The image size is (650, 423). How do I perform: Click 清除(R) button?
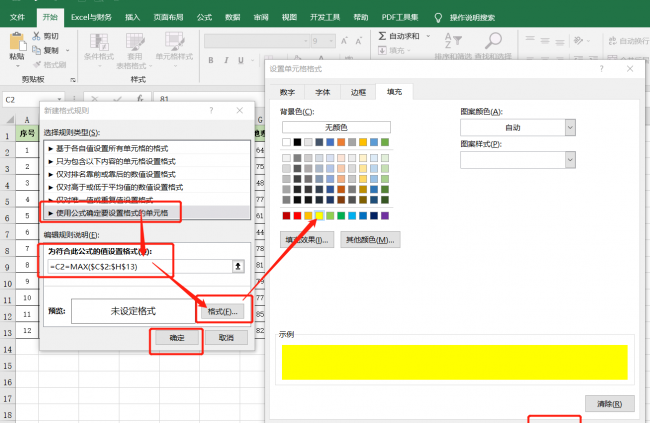coord(609,404)
